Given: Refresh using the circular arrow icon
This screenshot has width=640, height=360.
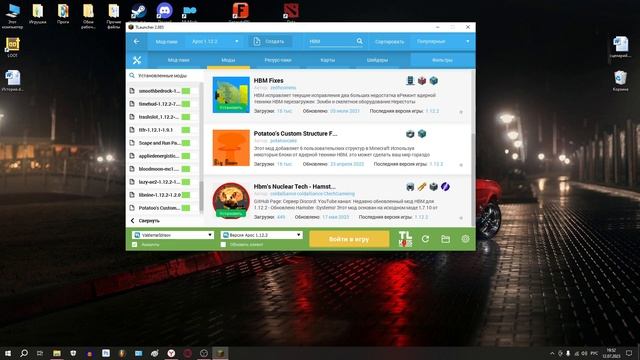Looking at the screenshot, I should 425,239.
